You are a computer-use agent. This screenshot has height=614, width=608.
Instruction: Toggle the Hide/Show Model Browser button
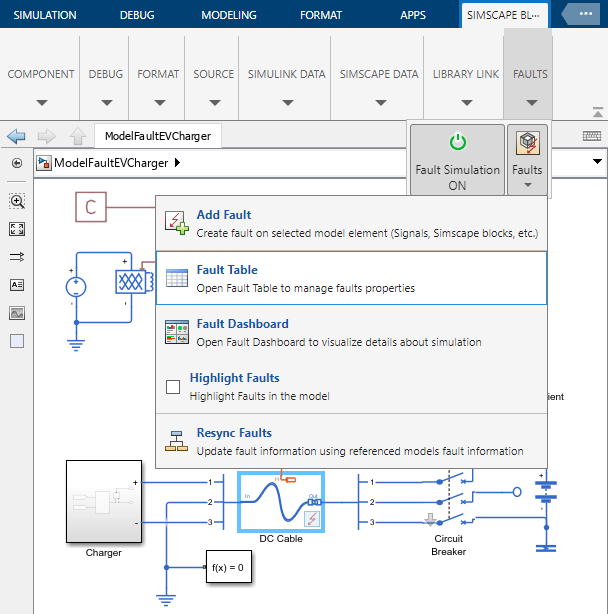(x=17, y=163)
